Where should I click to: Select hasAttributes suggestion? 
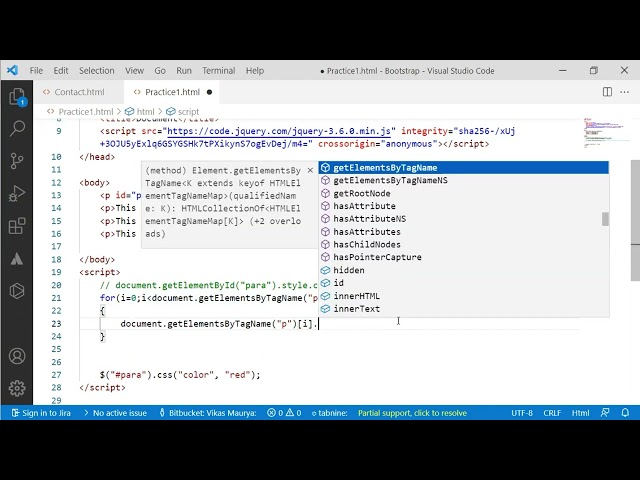[x=464, y=232]
